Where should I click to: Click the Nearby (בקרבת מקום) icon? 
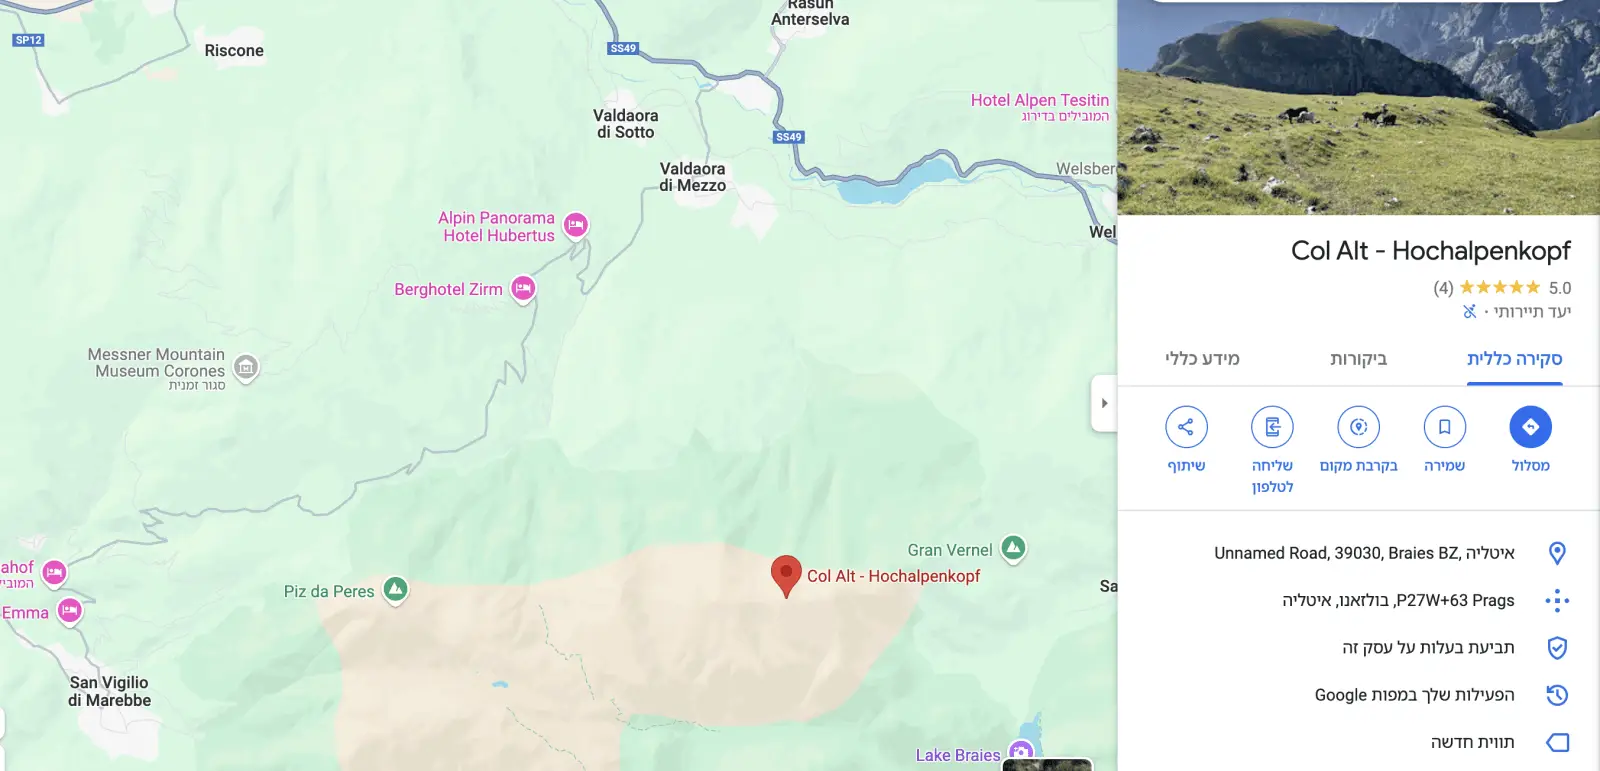tap(1358, 427)
